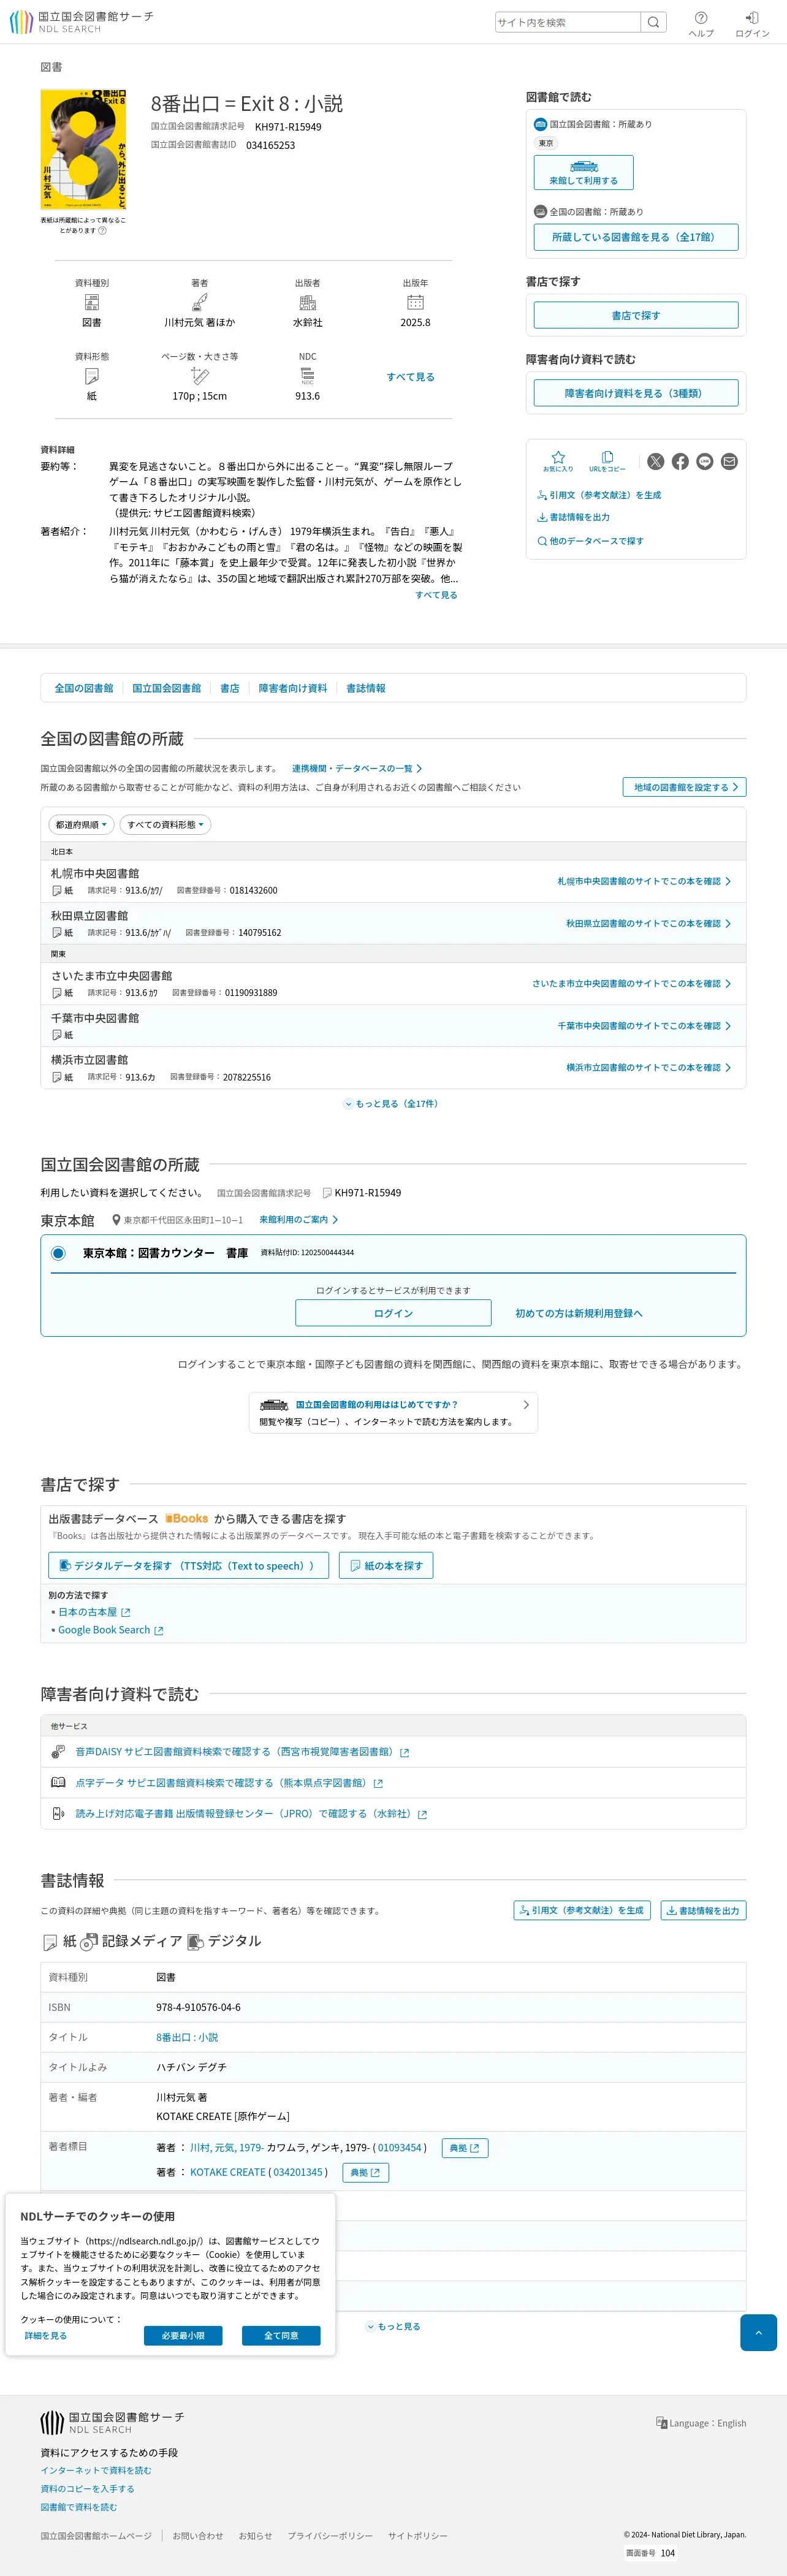This screenshot has width=787, height=2576.
Task: Click the 点字データ braille book icon
Action: [58, 1782]
